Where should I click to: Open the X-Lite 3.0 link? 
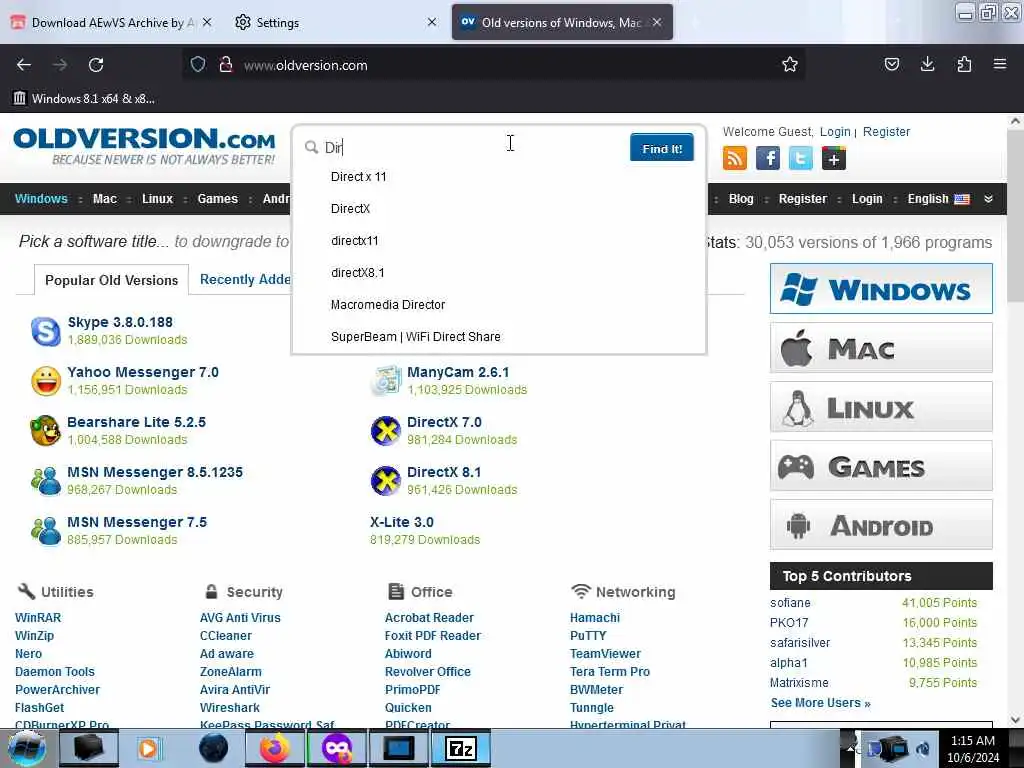point(402,522)
